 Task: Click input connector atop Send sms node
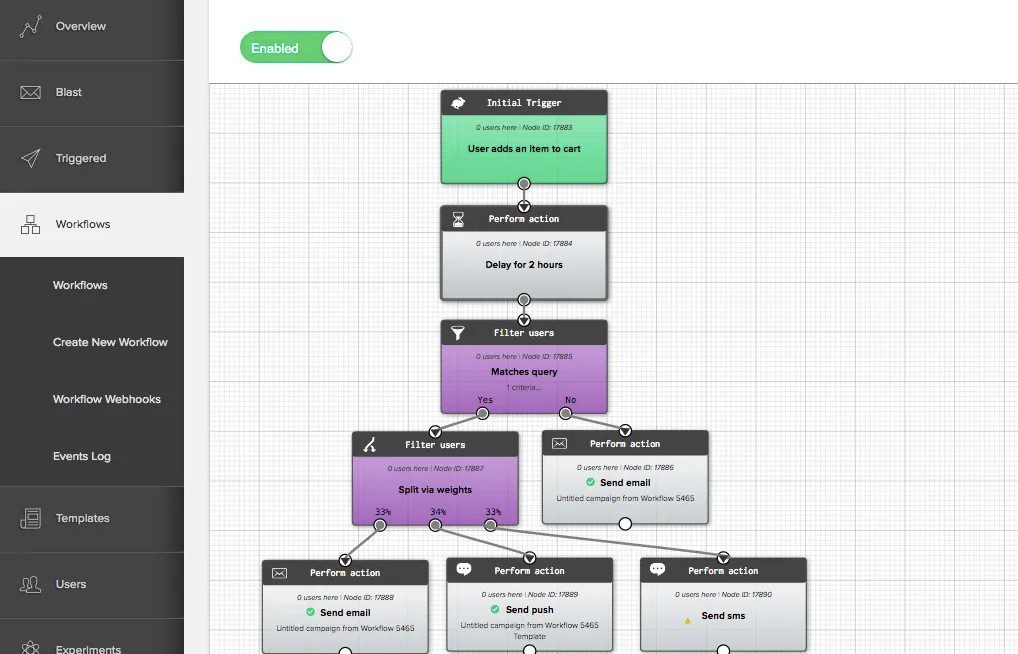723,559
